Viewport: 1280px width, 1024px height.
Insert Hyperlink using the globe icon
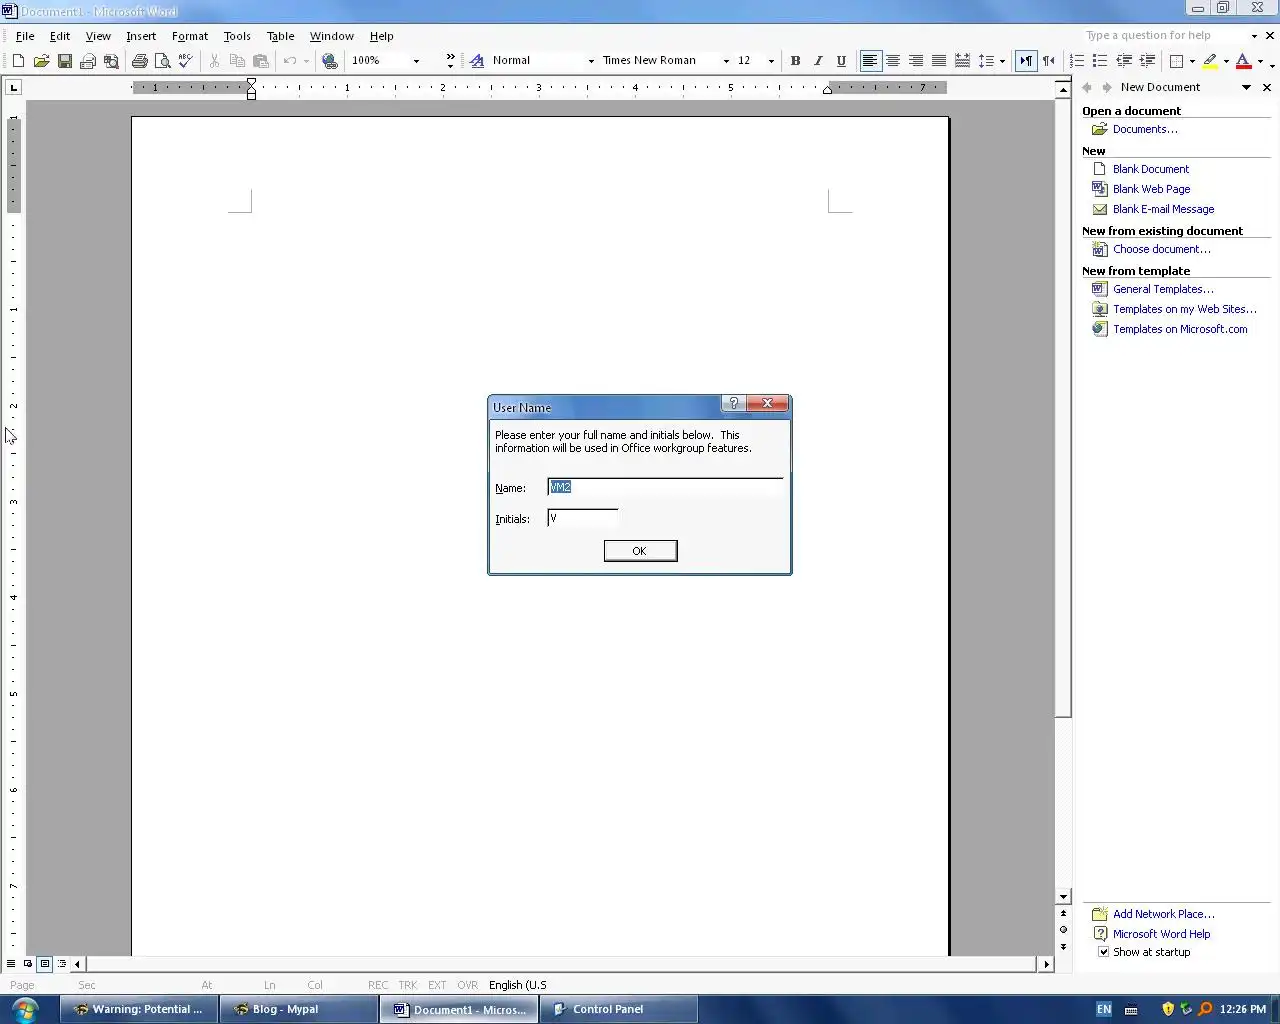pos(330,61)
